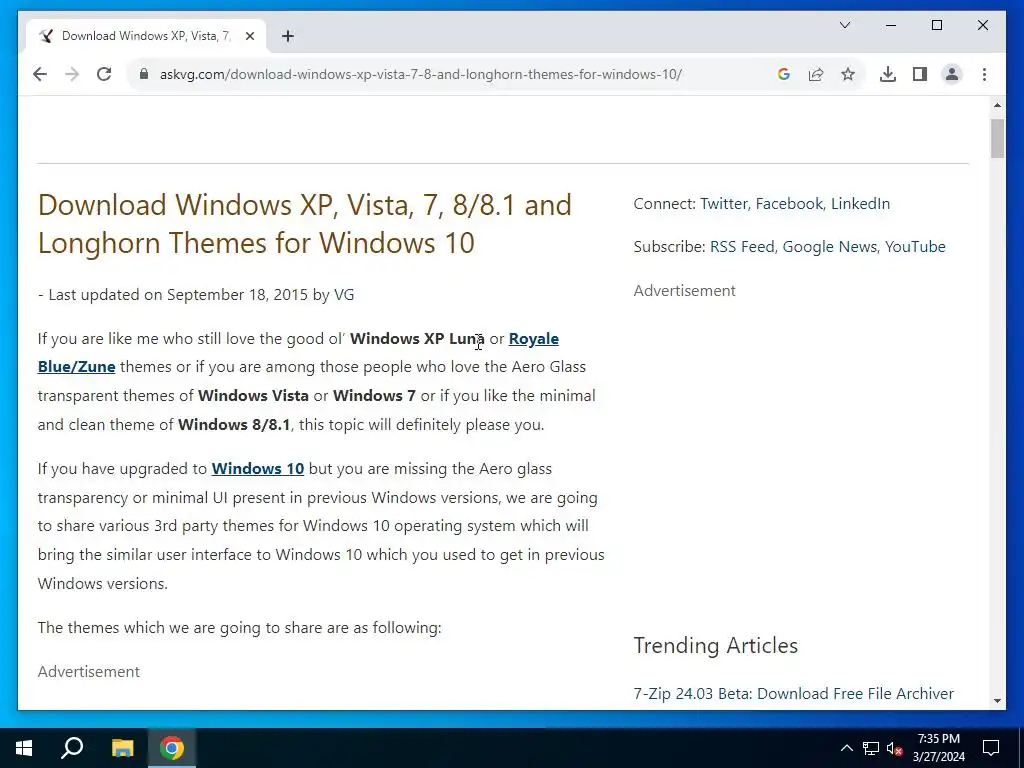1024x768 pixels.
Task: Open the Chrome three-dot menu
Action: tap(984, 74)
